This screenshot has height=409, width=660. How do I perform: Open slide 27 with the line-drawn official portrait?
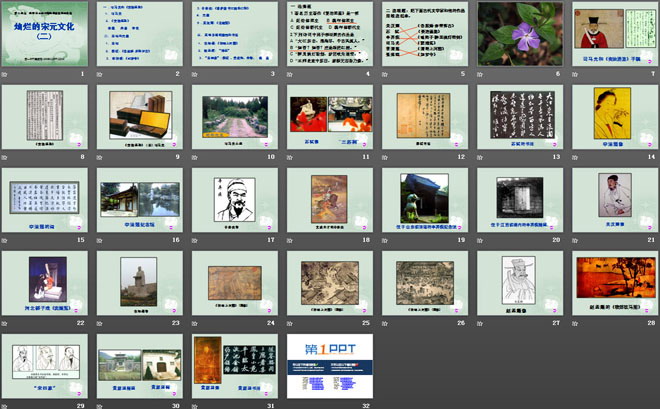pyautogui.click(x=519, y=282)
